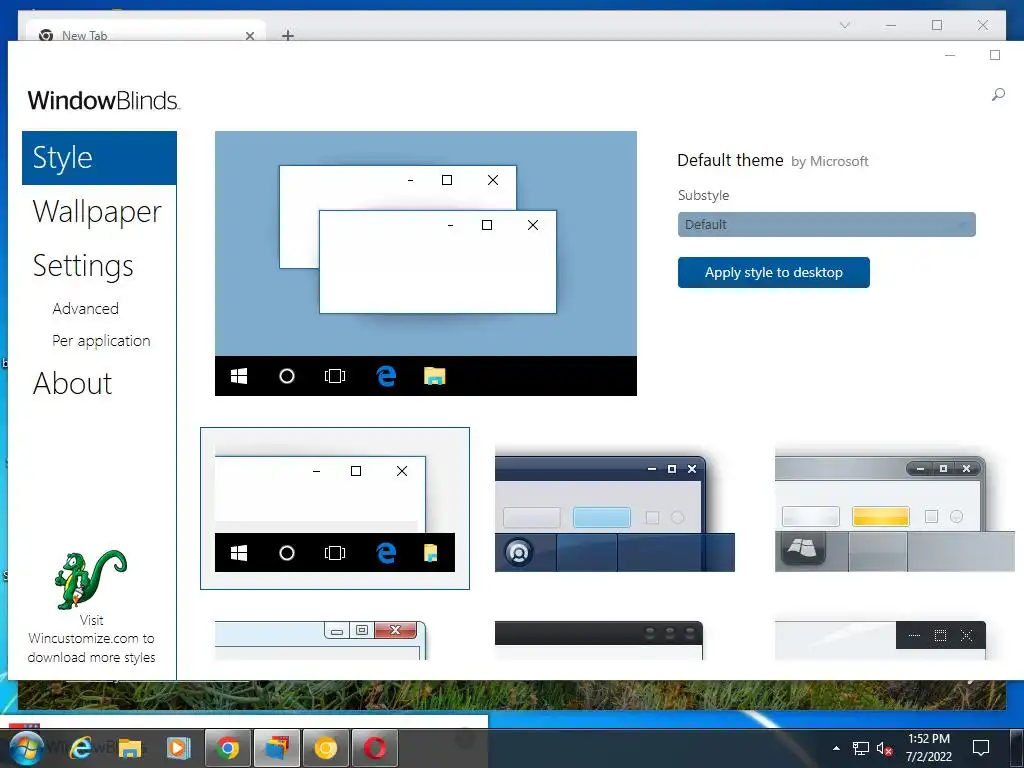The image size is (1024, 768).
Task: Open the yellow circle app on taskbar
Action: [325, 748]
